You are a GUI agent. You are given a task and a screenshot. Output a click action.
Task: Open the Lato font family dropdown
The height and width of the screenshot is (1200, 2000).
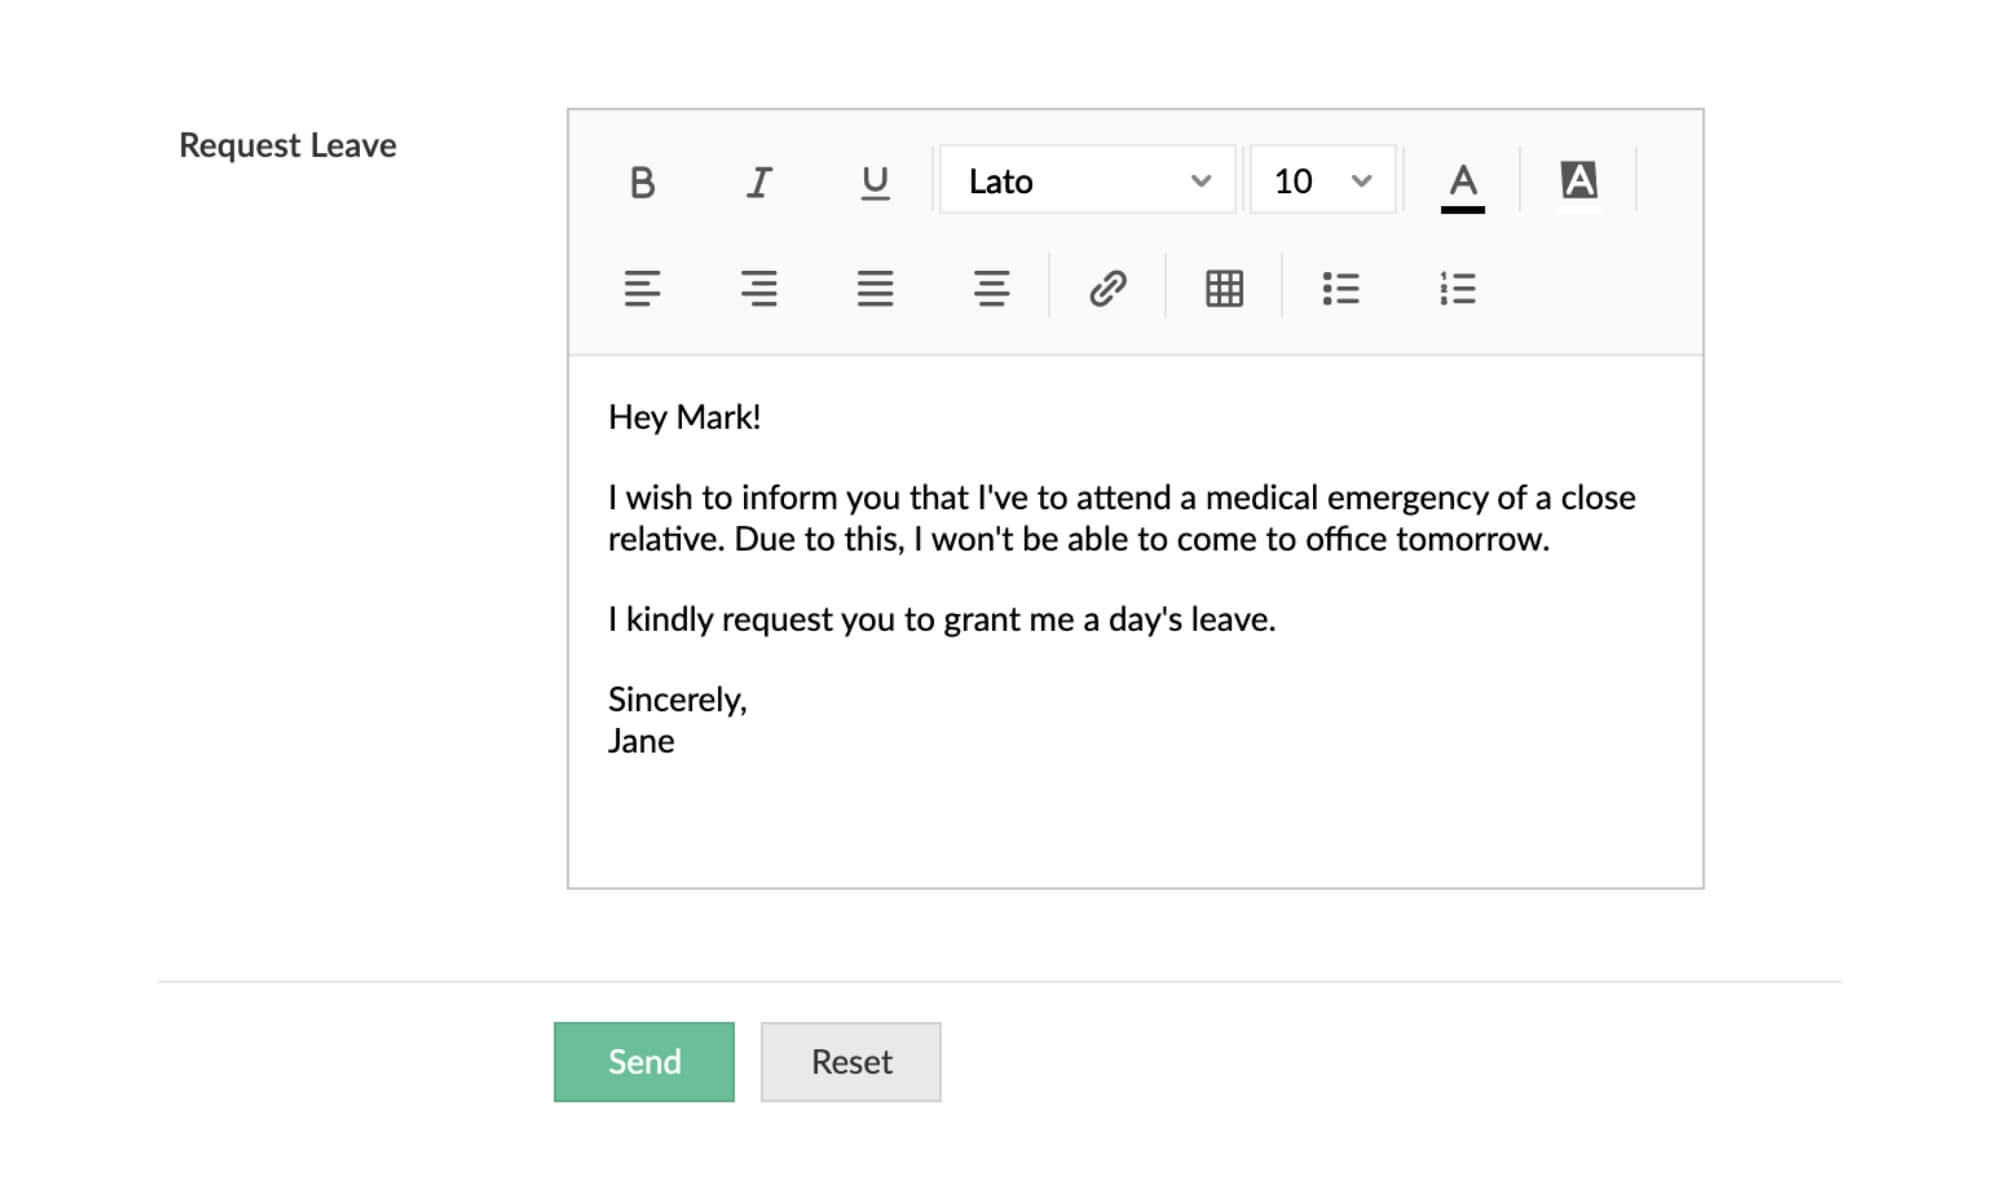click(1087, 181)
